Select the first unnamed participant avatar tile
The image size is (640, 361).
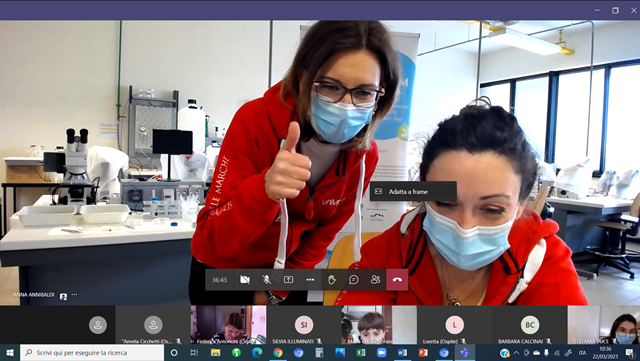[x=98, y=325]
